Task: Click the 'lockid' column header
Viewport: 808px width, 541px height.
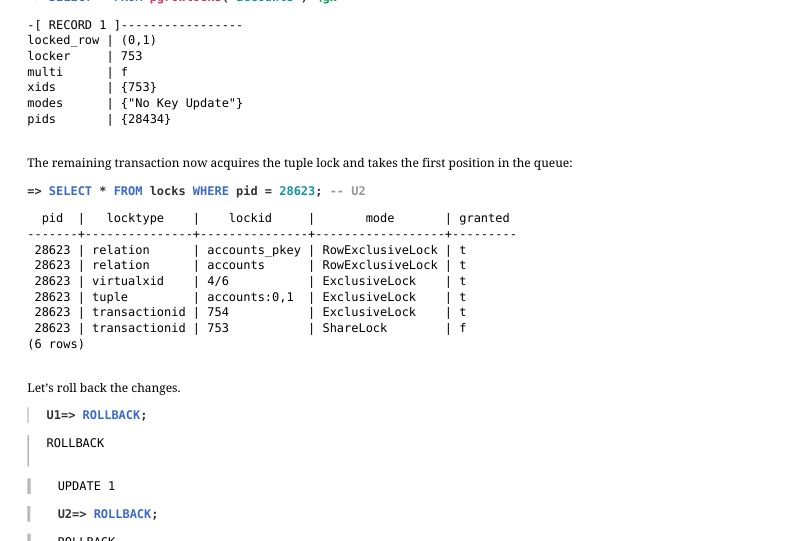Action: (250, 218)
